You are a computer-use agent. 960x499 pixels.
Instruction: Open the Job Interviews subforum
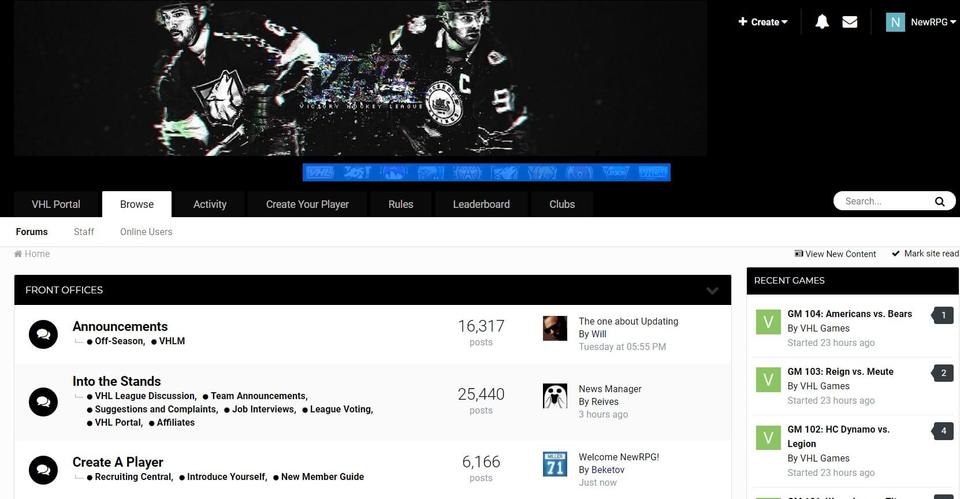coord(264,409)
